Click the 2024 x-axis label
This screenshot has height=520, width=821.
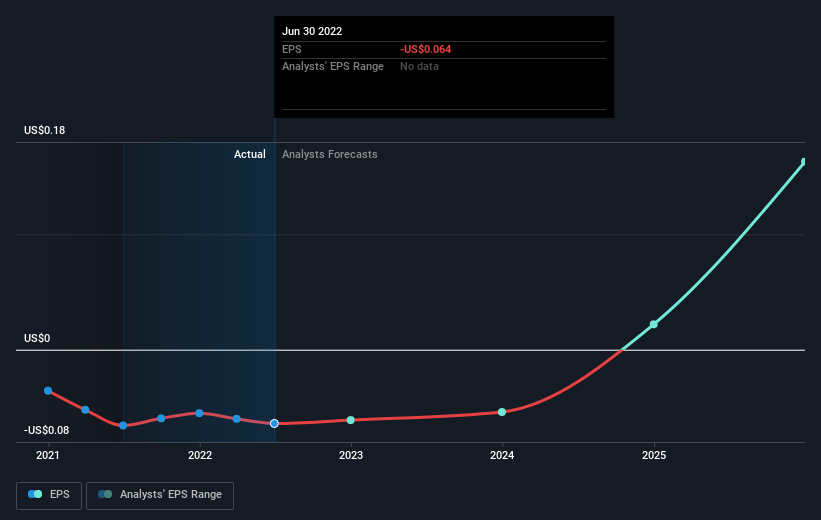click(x=502, y=455)
